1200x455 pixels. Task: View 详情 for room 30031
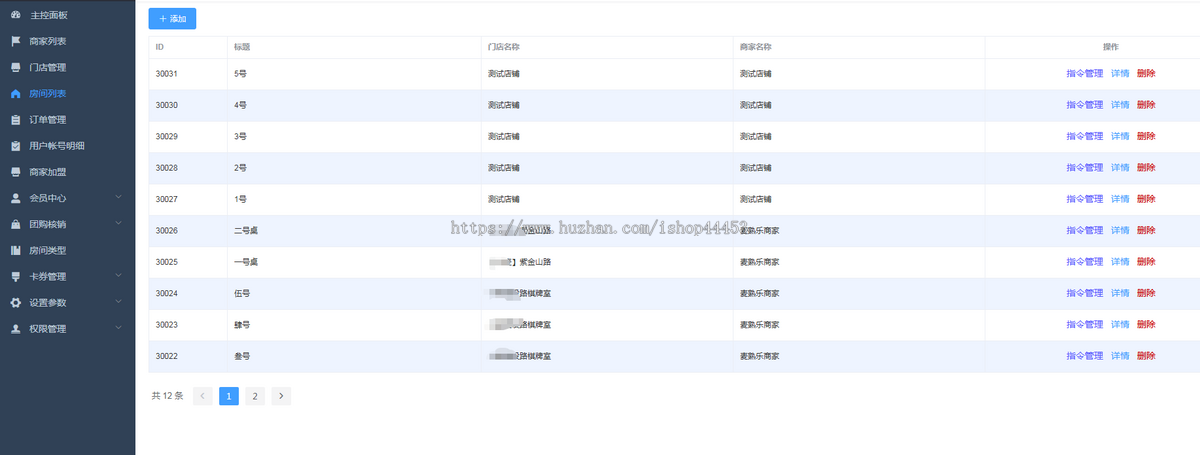[x=1120, y=73]
